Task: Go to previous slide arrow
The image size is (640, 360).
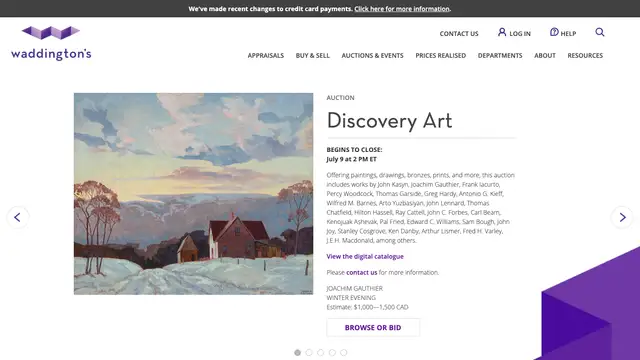Action: pyautogui.click(x=18, y=217)
